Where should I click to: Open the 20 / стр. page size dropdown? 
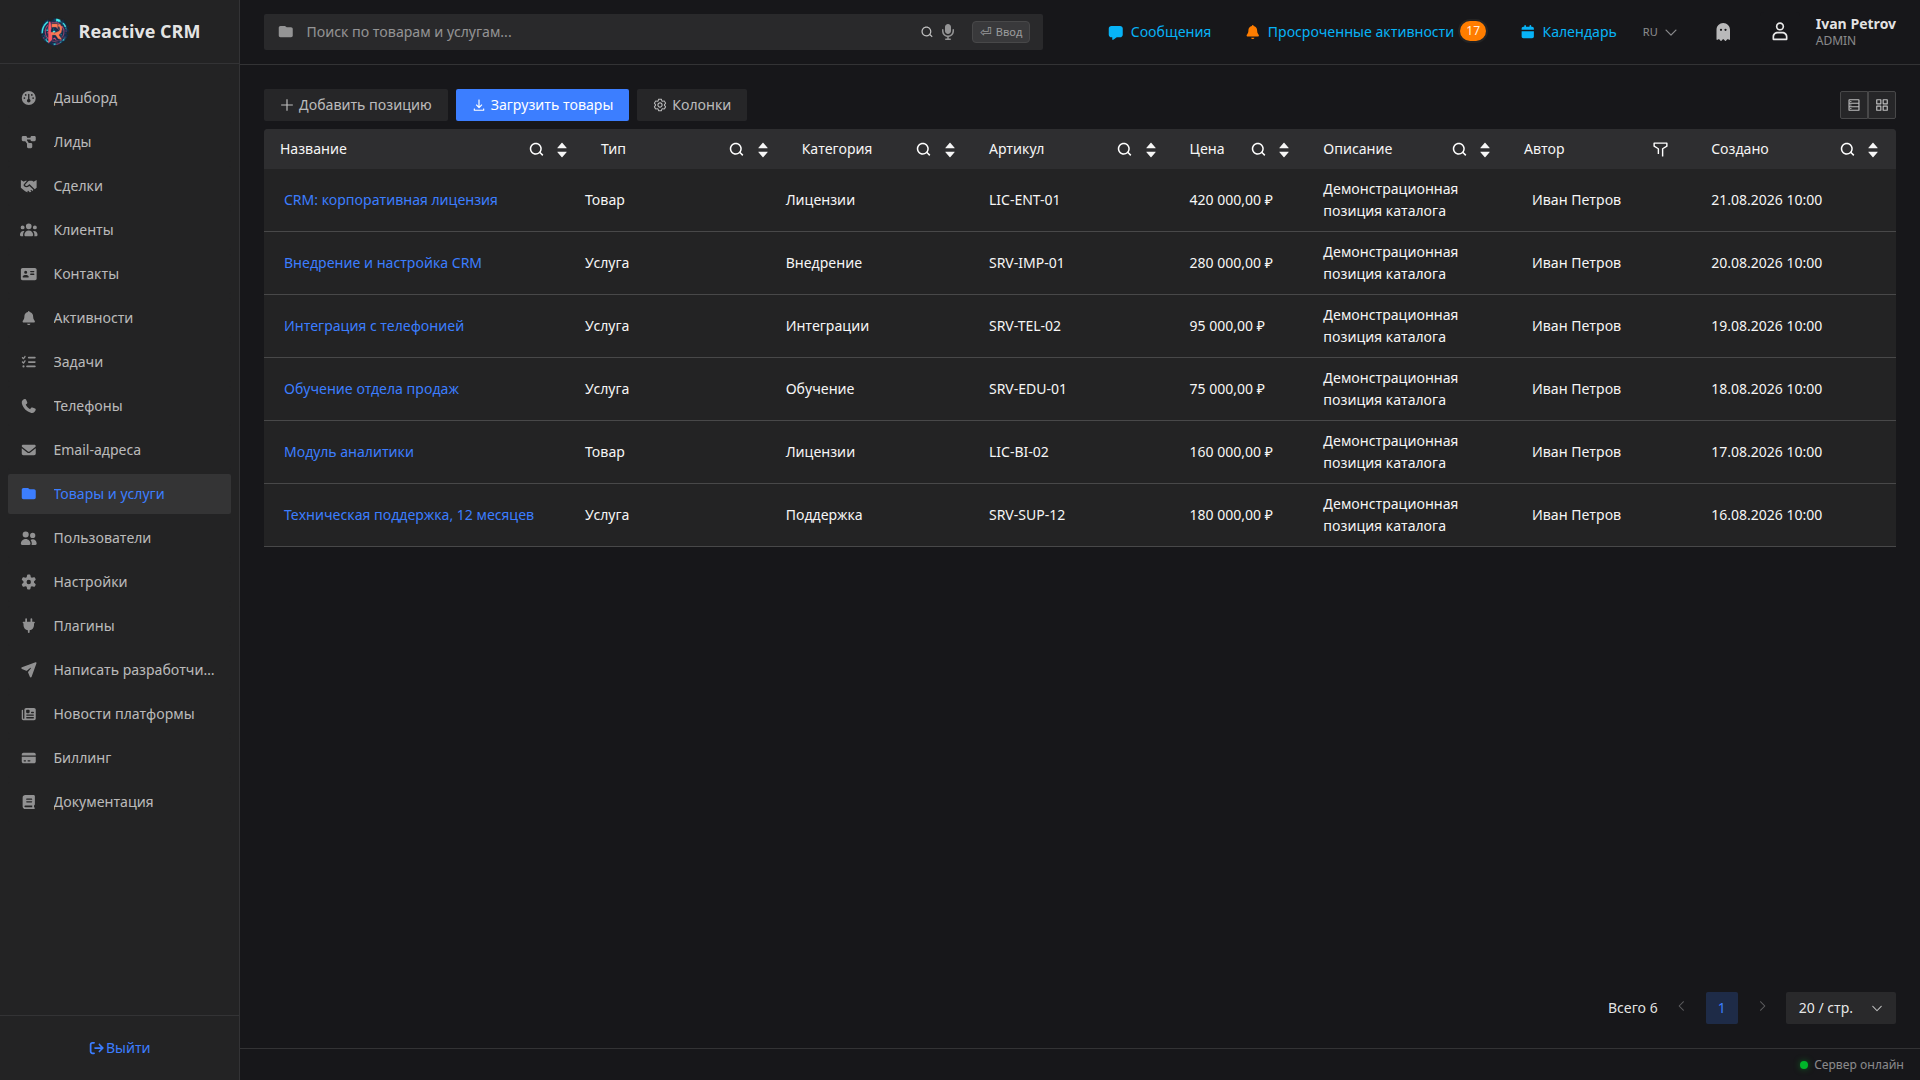click(x=1840, y=1008)
